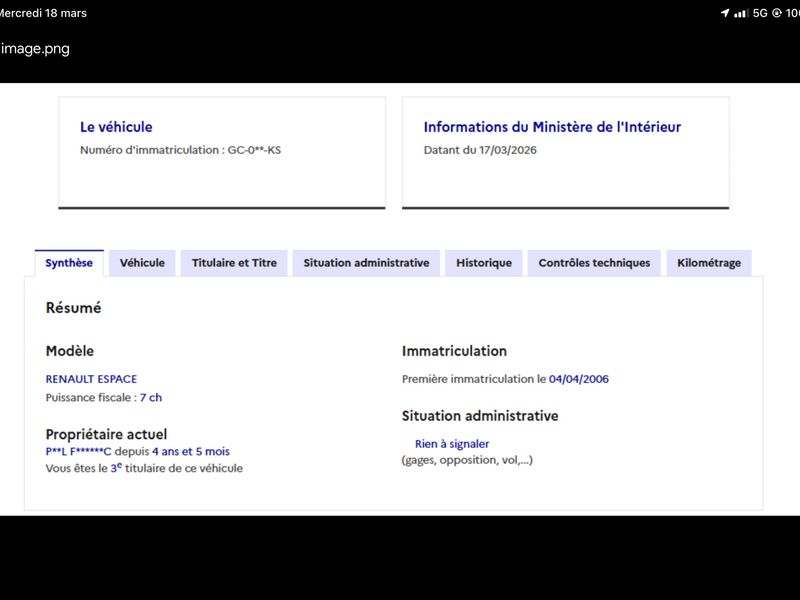The height and width of the screenshot is (600, 800).
Task: Click the 5G network indicator
Action: pos(760,13)
